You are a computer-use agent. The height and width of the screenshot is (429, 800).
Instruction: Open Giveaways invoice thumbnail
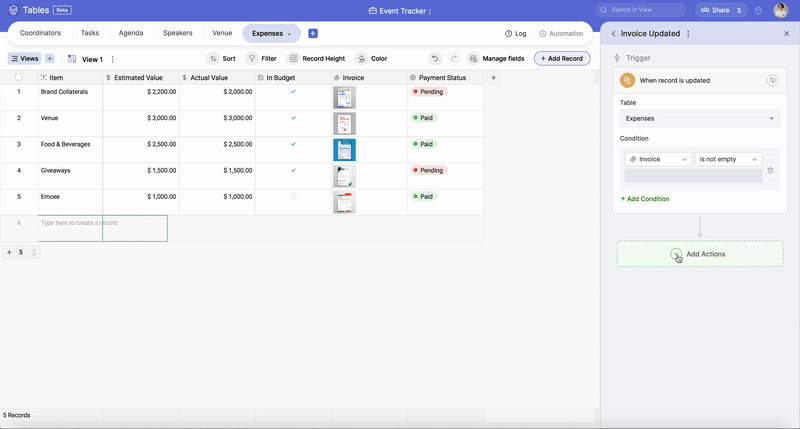point(344,176)
